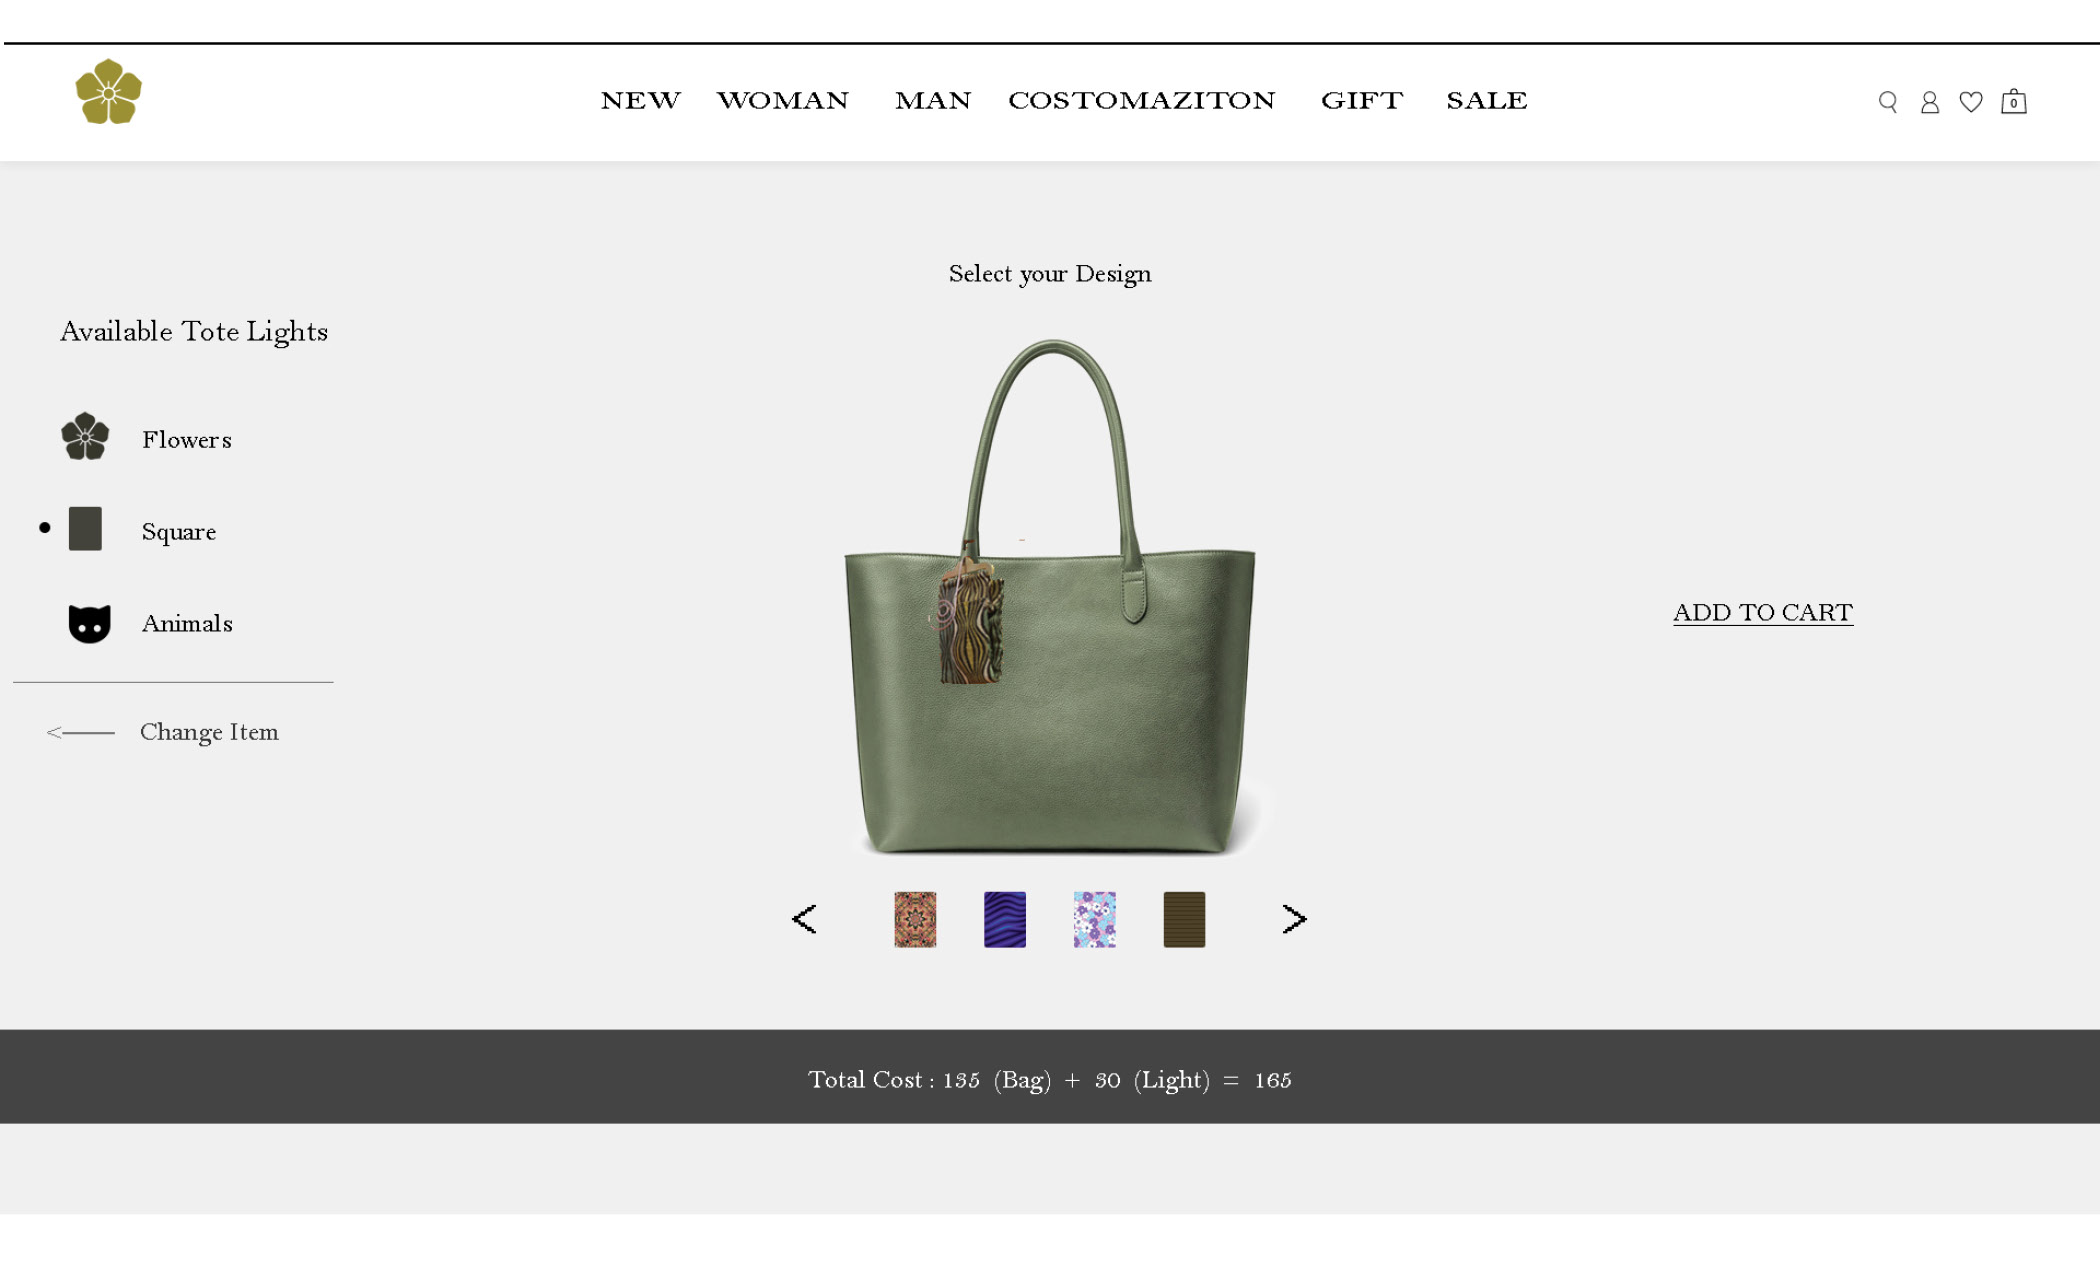Screen dimensions: 2100x1275
Task: Open the search magnifier icon
Action: [x=1887, y=102]
